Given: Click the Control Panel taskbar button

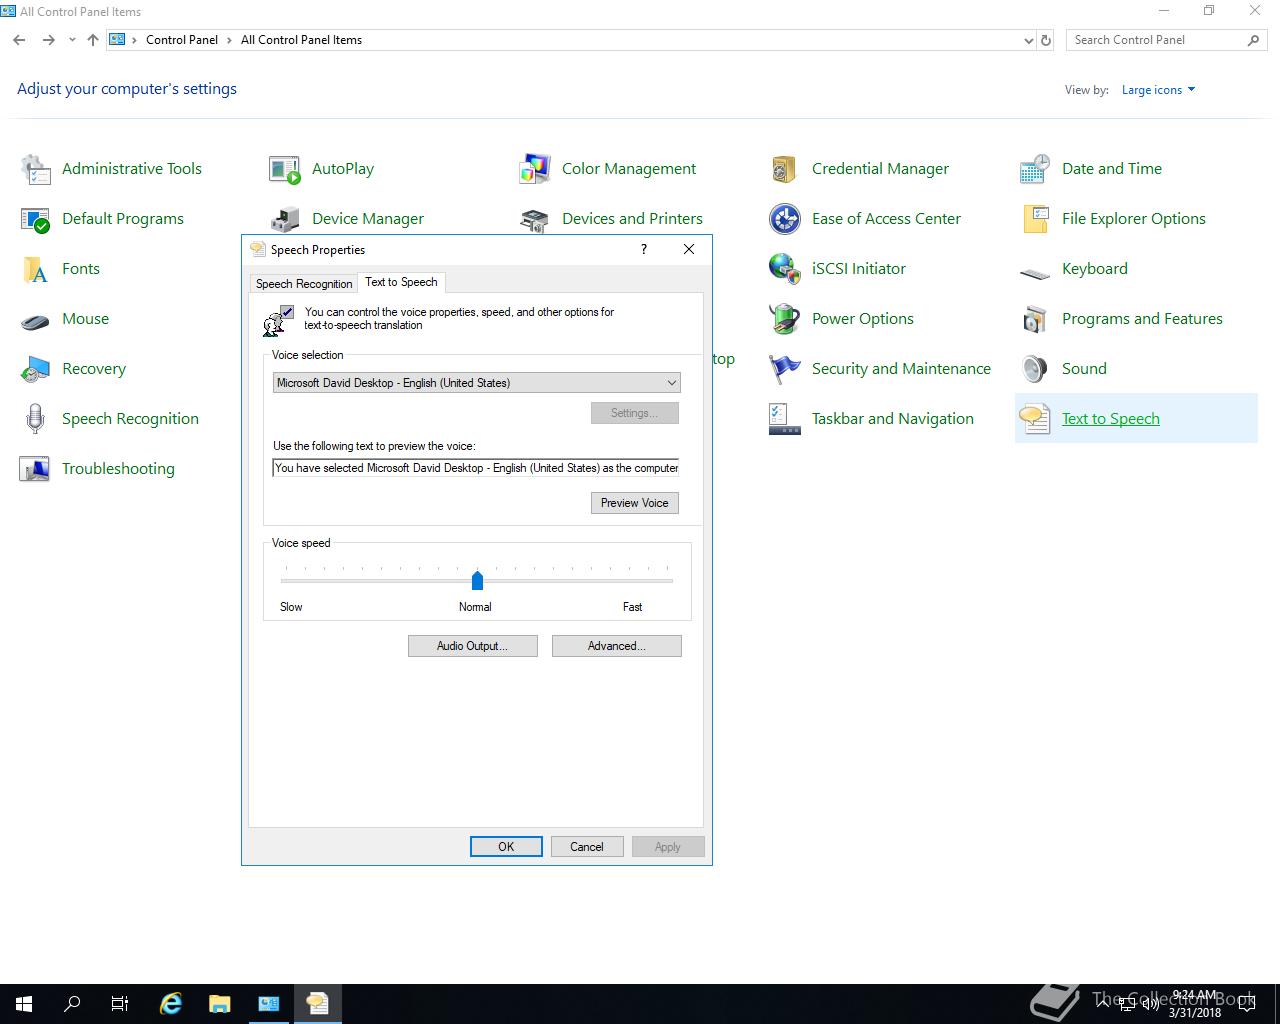Looking at the screenshot, I should (x=269, y=1004).
